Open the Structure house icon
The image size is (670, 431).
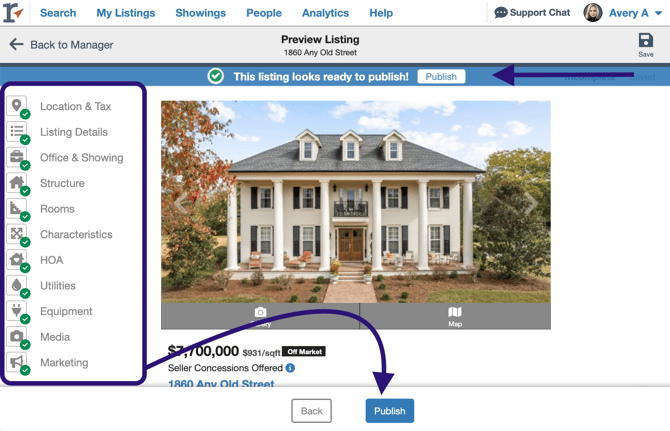point(17,182)
